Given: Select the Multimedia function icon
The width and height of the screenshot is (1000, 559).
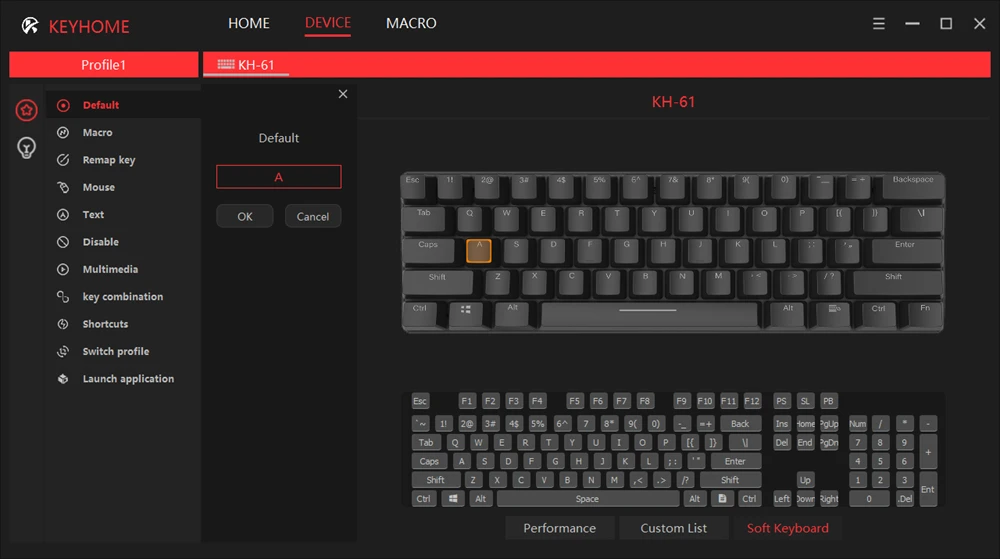Looking at the screenshot, I should 62,270.
